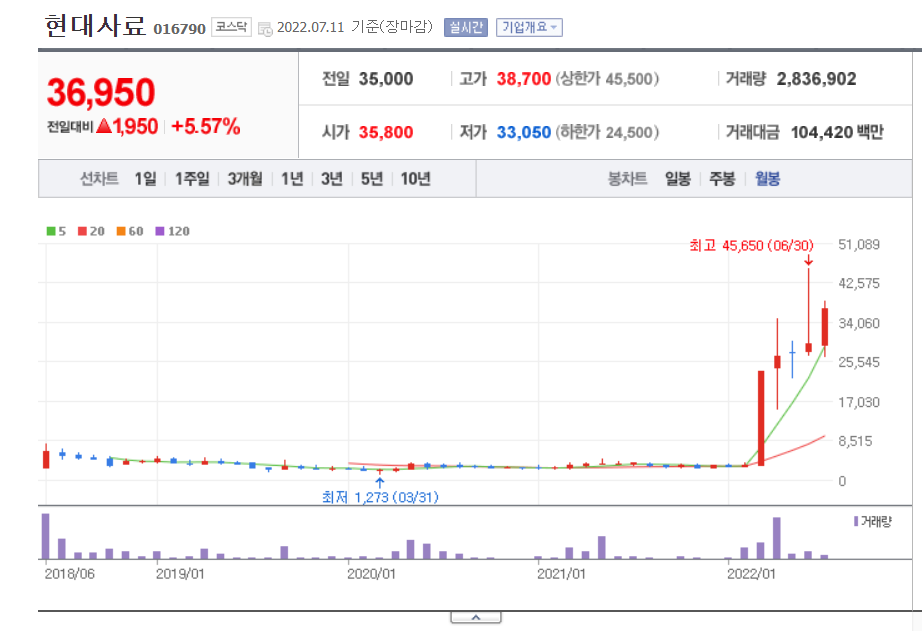Click the red 20 moving average swatch
Screen dimensions: 922x631
tap(82, 231)
